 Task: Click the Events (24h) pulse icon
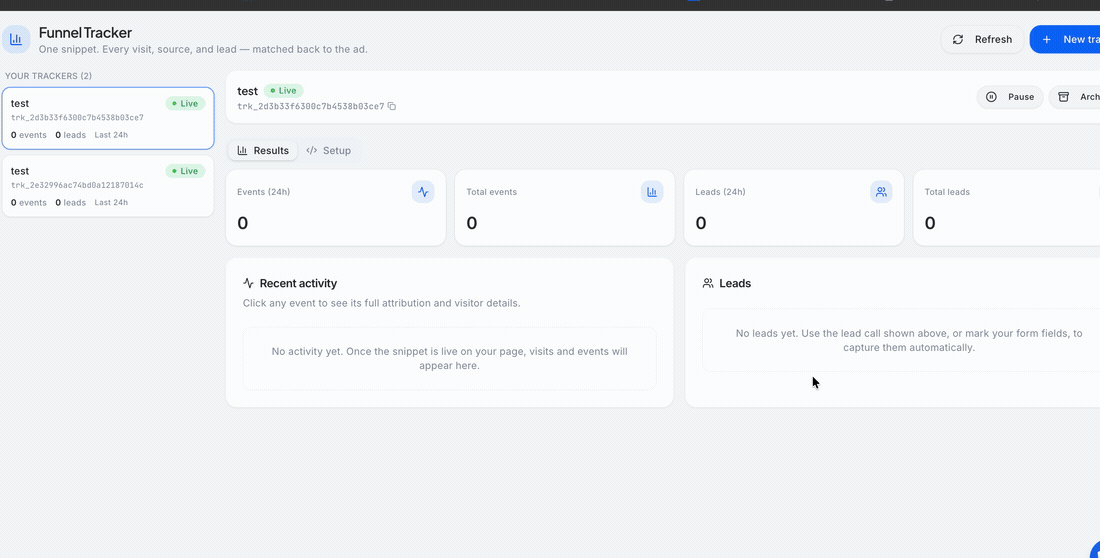423,192
